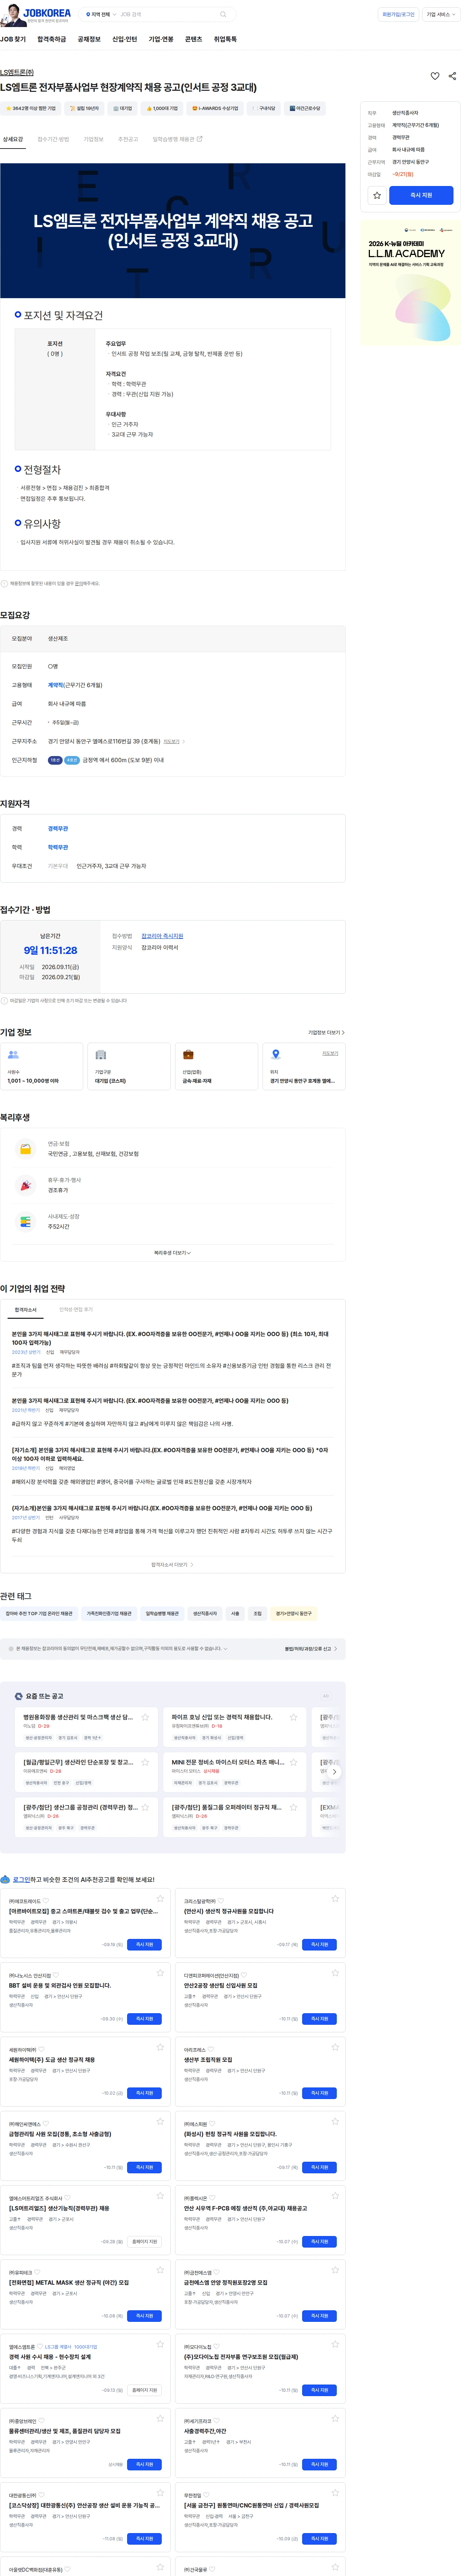Toggle star on MINI 전문 정비소 card
Image resolution: width=461 pixels, height=2576 pixels.
tap(294, 1762)
